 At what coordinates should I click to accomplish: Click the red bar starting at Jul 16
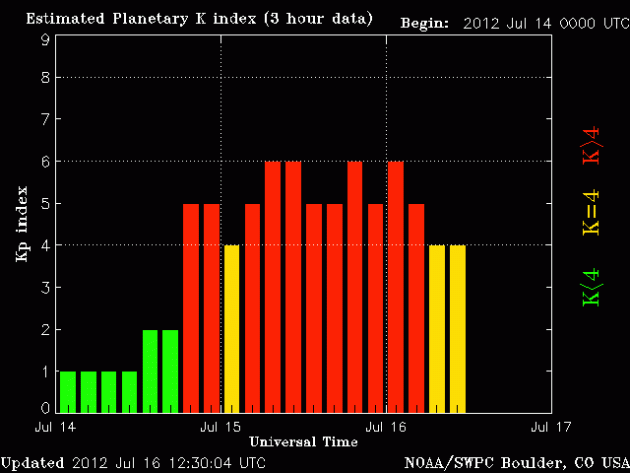[396, 286]
